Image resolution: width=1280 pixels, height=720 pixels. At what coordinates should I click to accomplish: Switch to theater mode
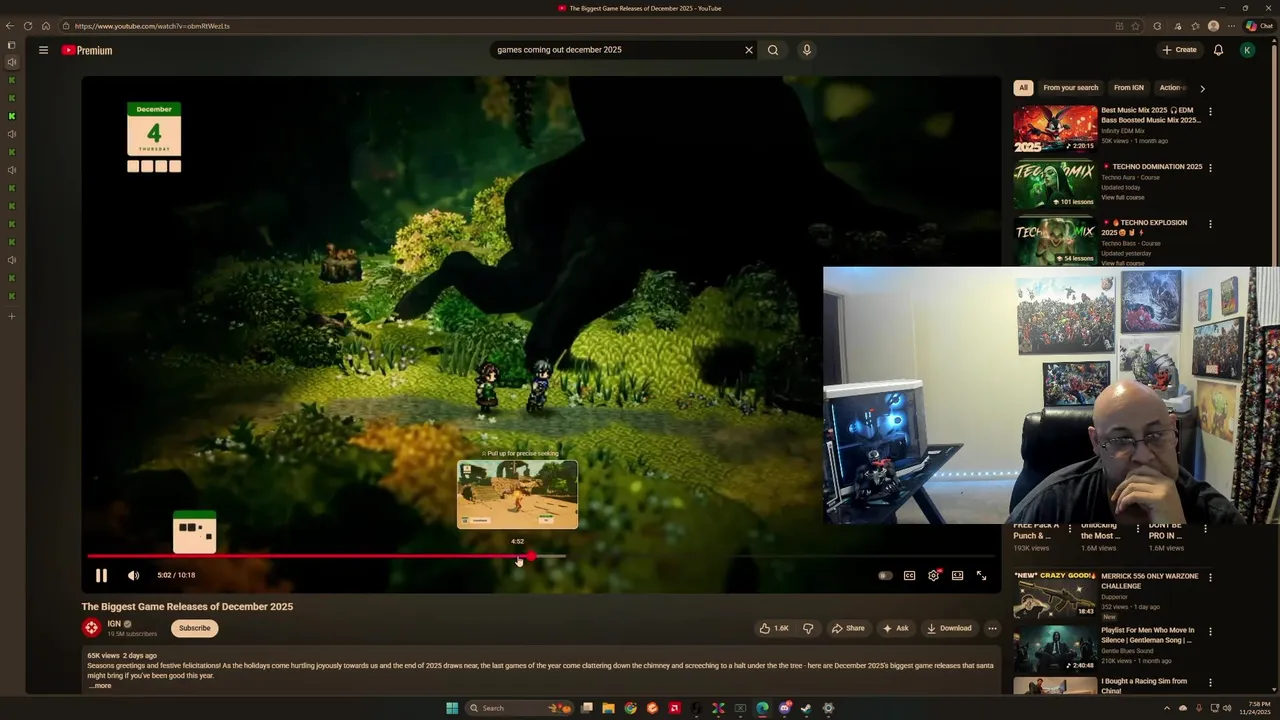pyautogui.click(x=957, y=575)
